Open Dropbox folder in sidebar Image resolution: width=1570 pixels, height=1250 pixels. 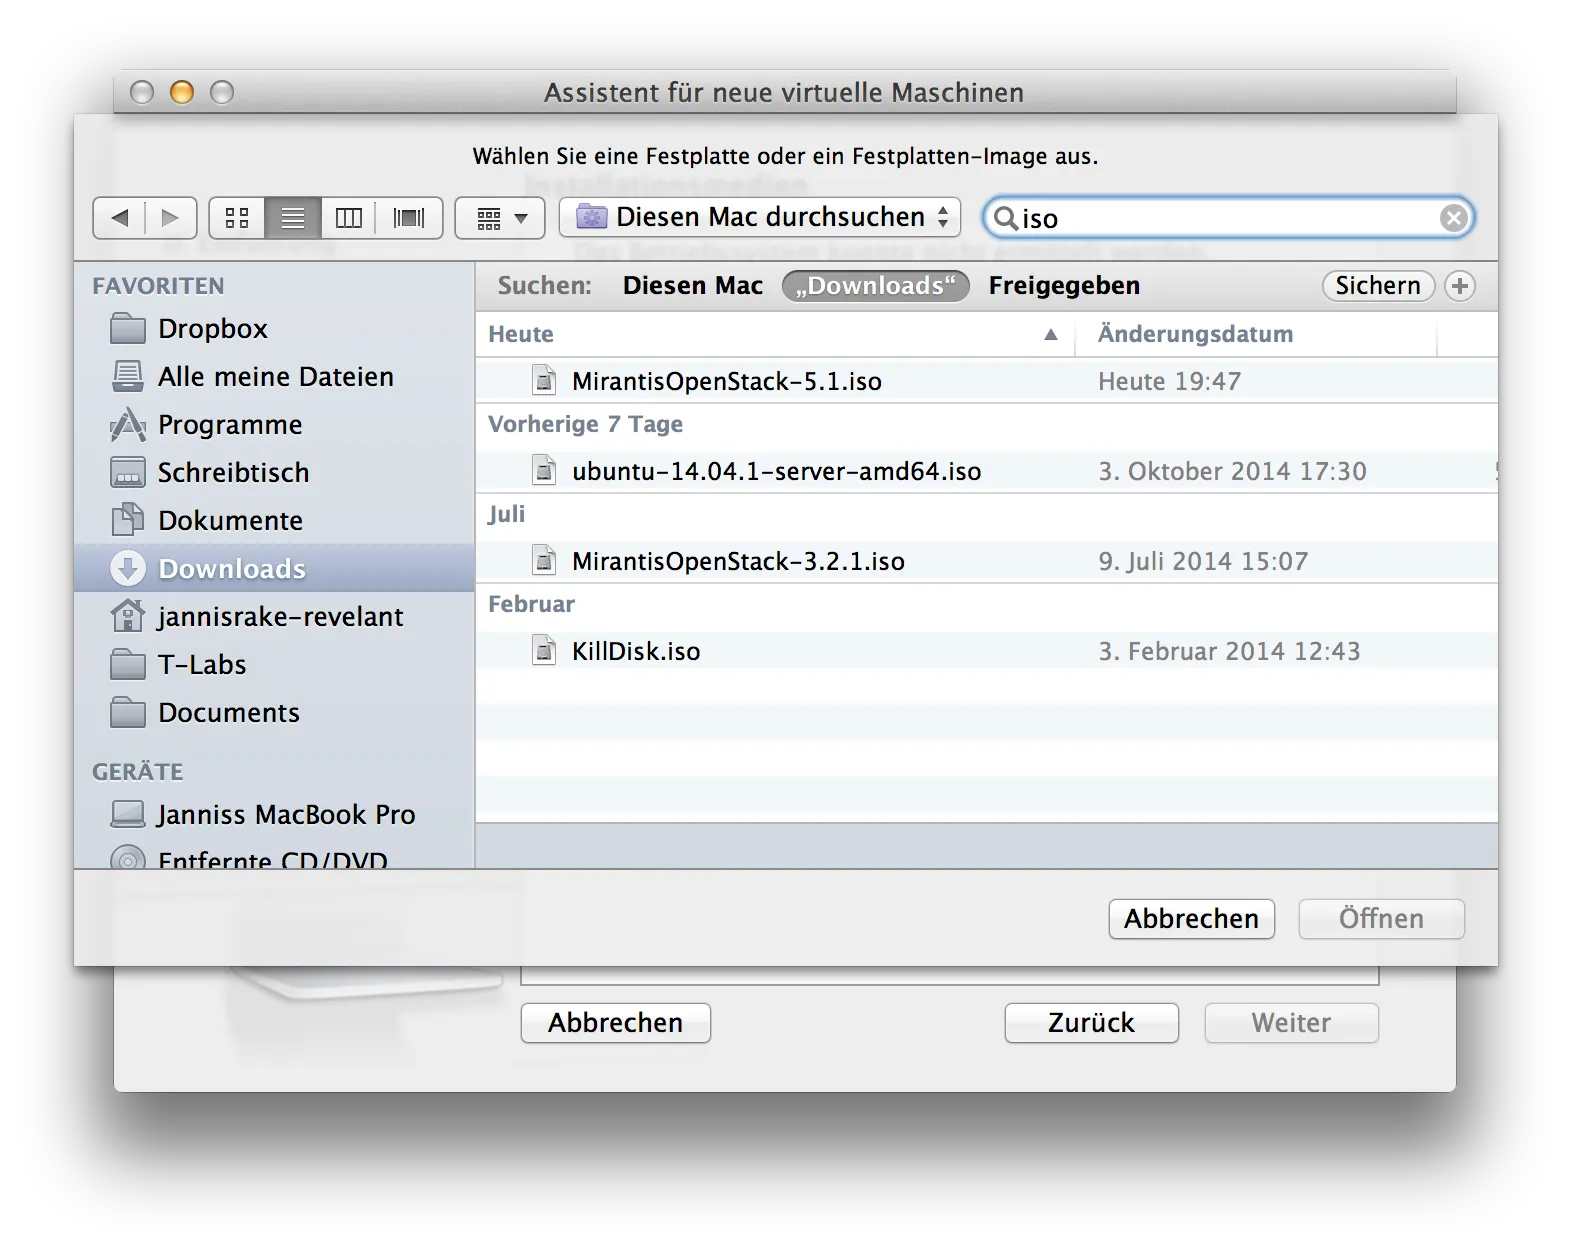point(212,329)
